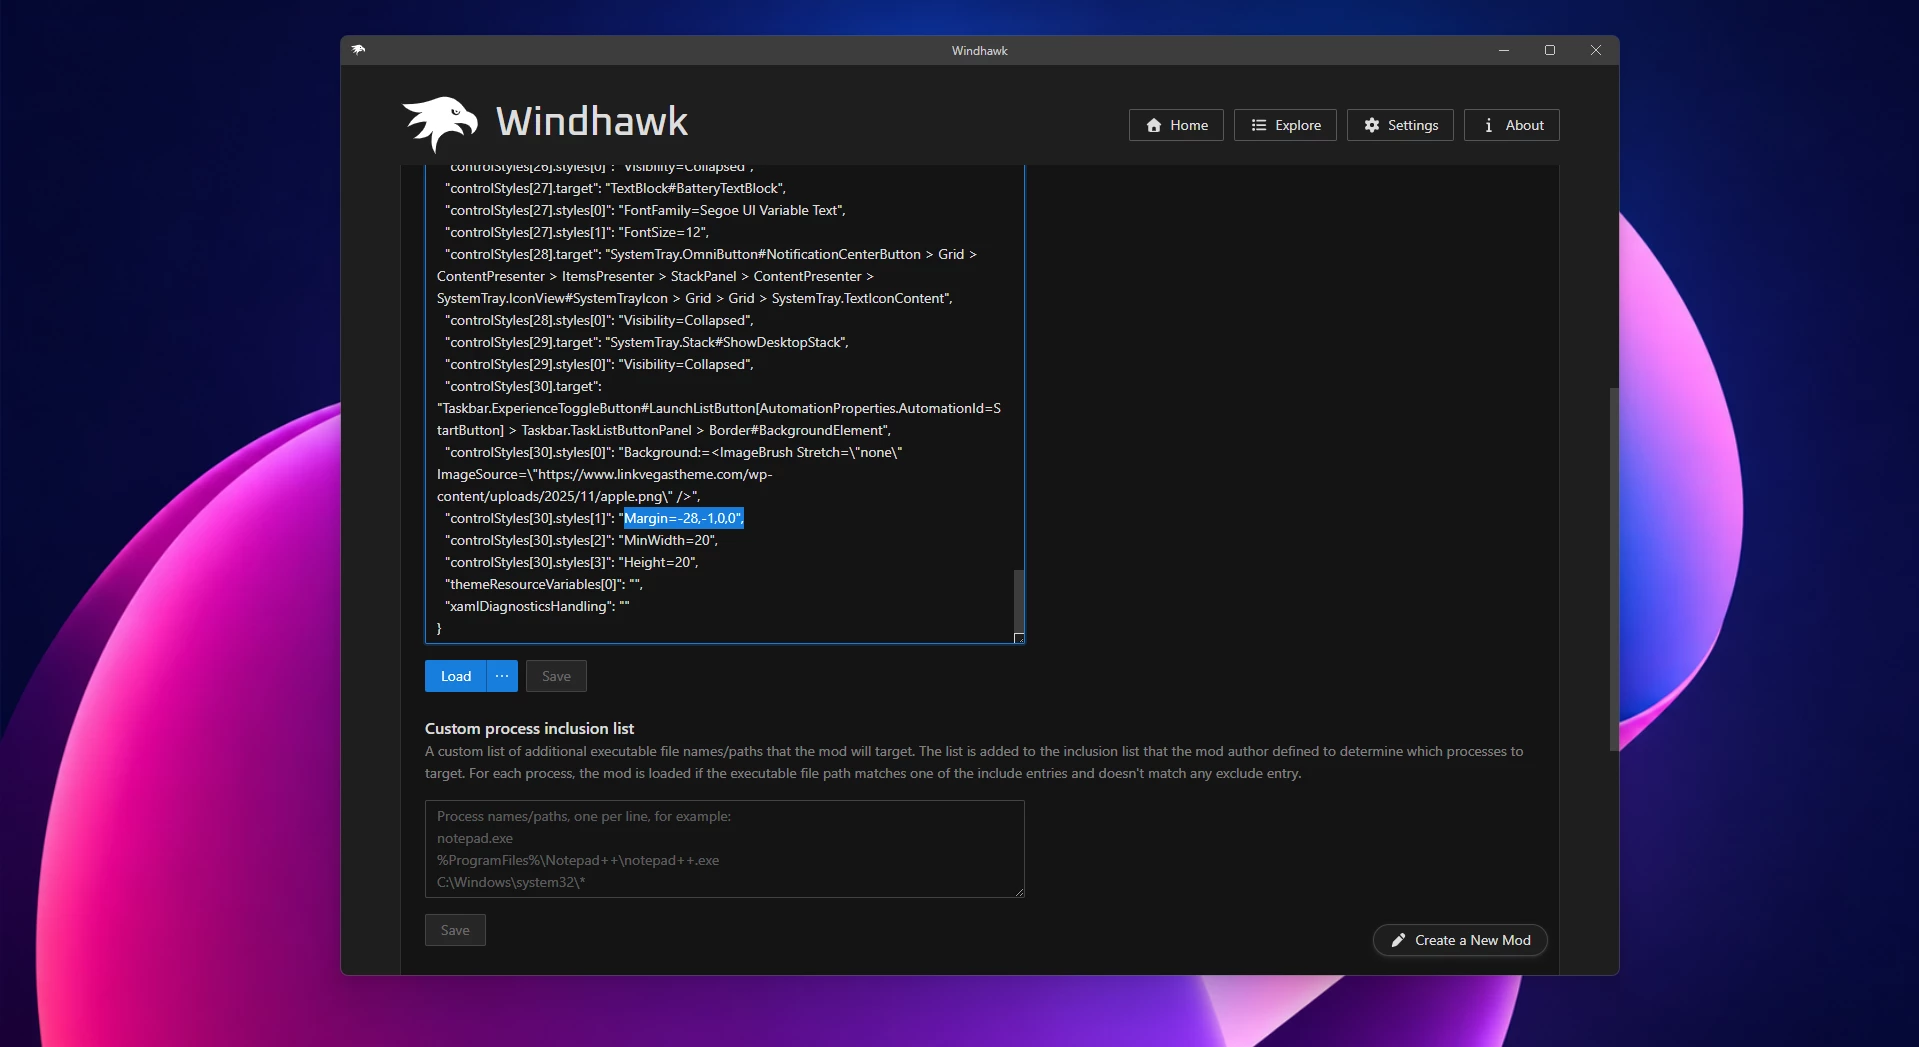The width and height of the screenshot is (1919, 1047).
Task: Click the Height=20 style line
Action: click(x=572, y=562)
